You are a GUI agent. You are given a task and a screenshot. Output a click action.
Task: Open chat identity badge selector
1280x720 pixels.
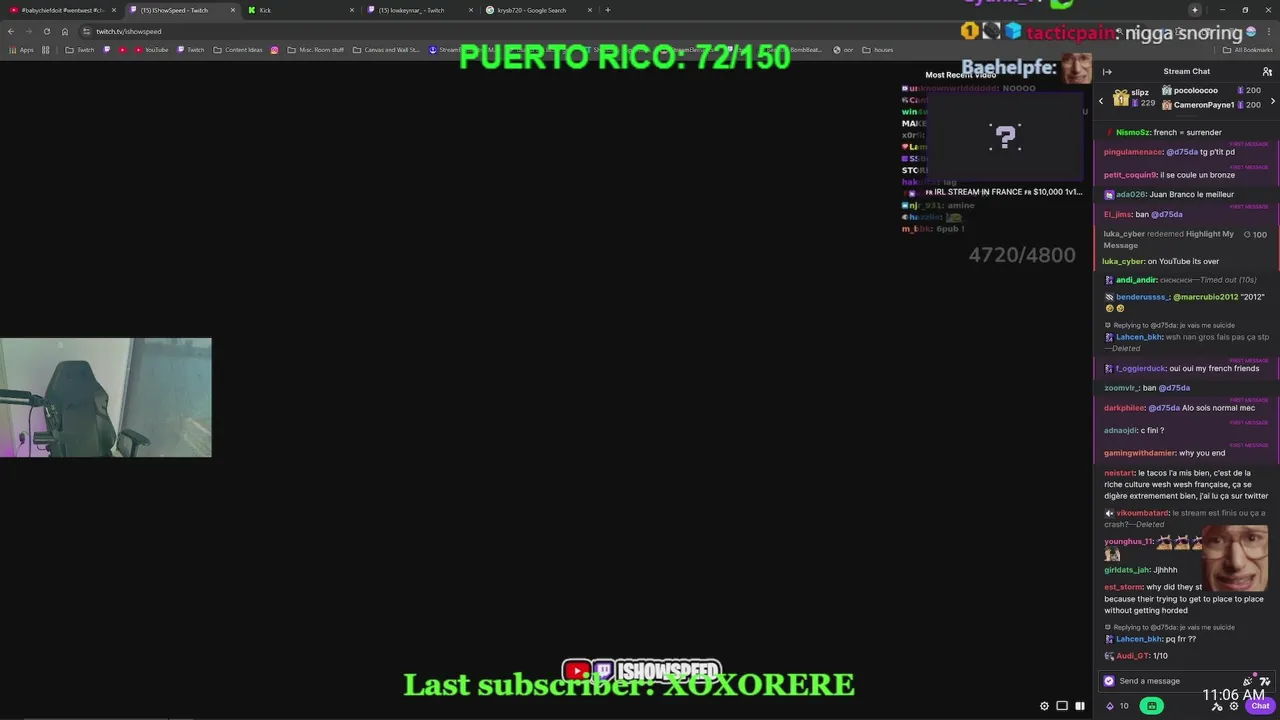(x=1109, y=681)
